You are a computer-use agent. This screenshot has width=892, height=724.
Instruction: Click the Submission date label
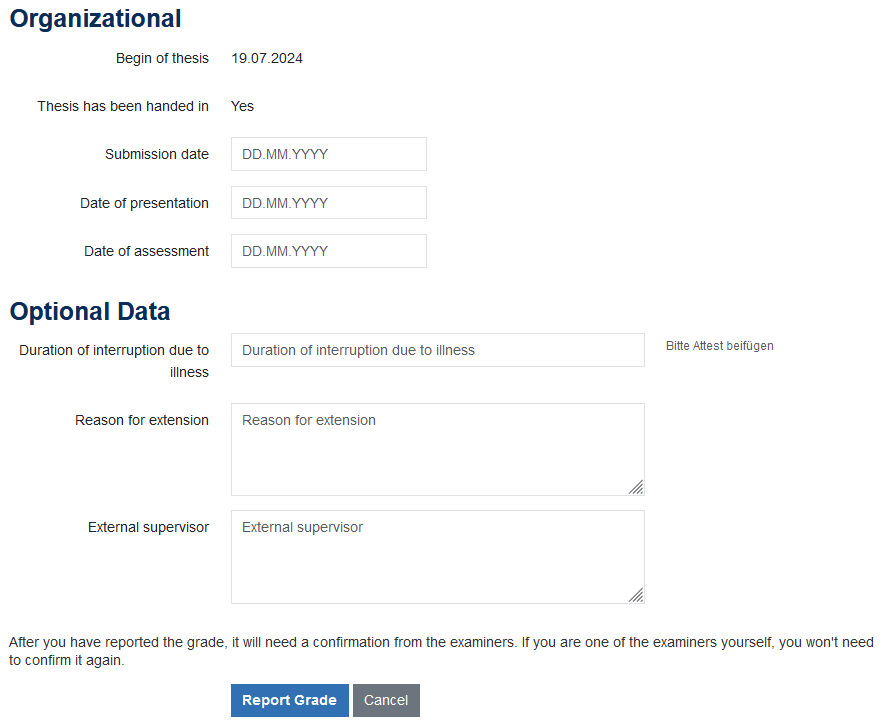[x=157, y=154]
